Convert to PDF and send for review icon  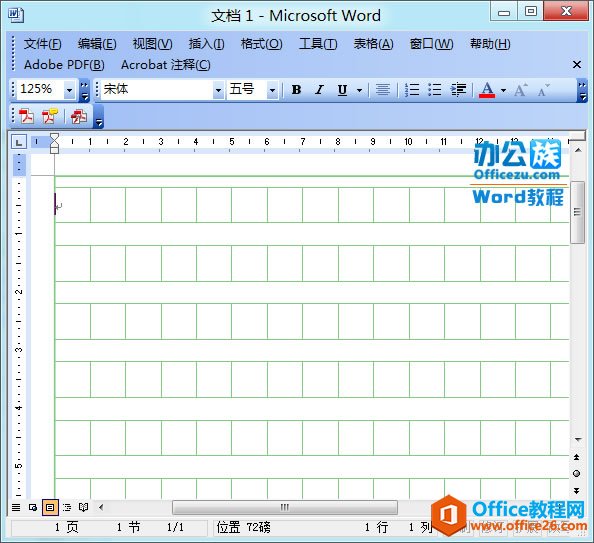click(79, 116)
